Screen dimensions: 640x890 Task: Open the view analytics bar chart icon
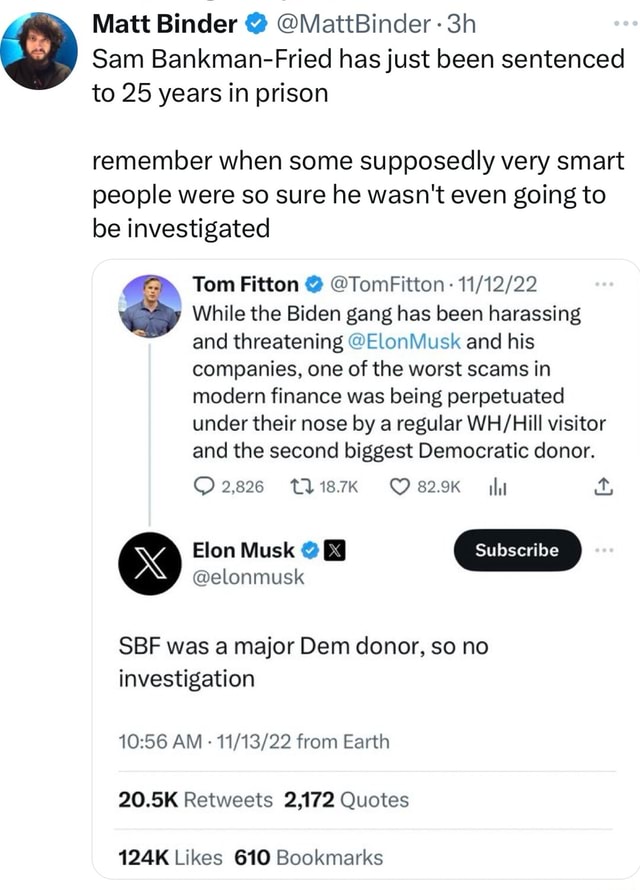[494, 487]
